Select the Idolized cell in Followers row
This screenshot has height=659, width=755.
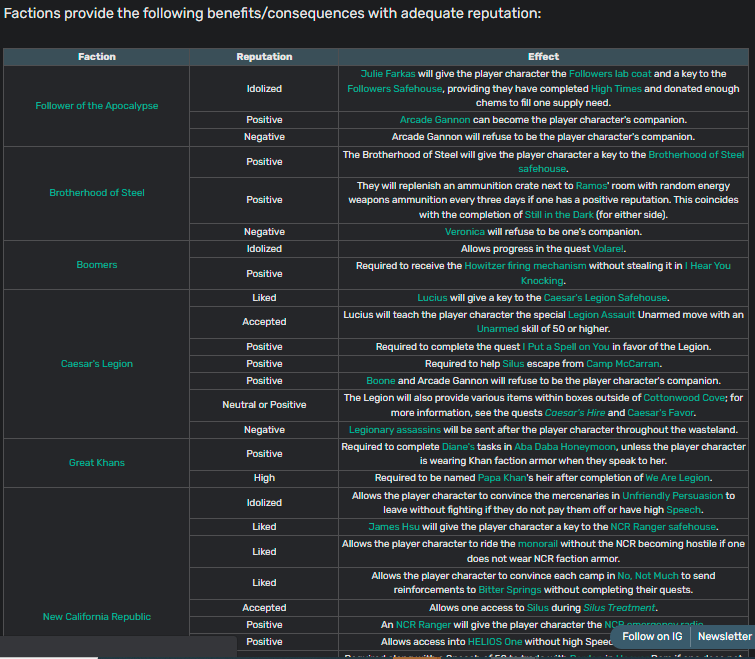264,89
